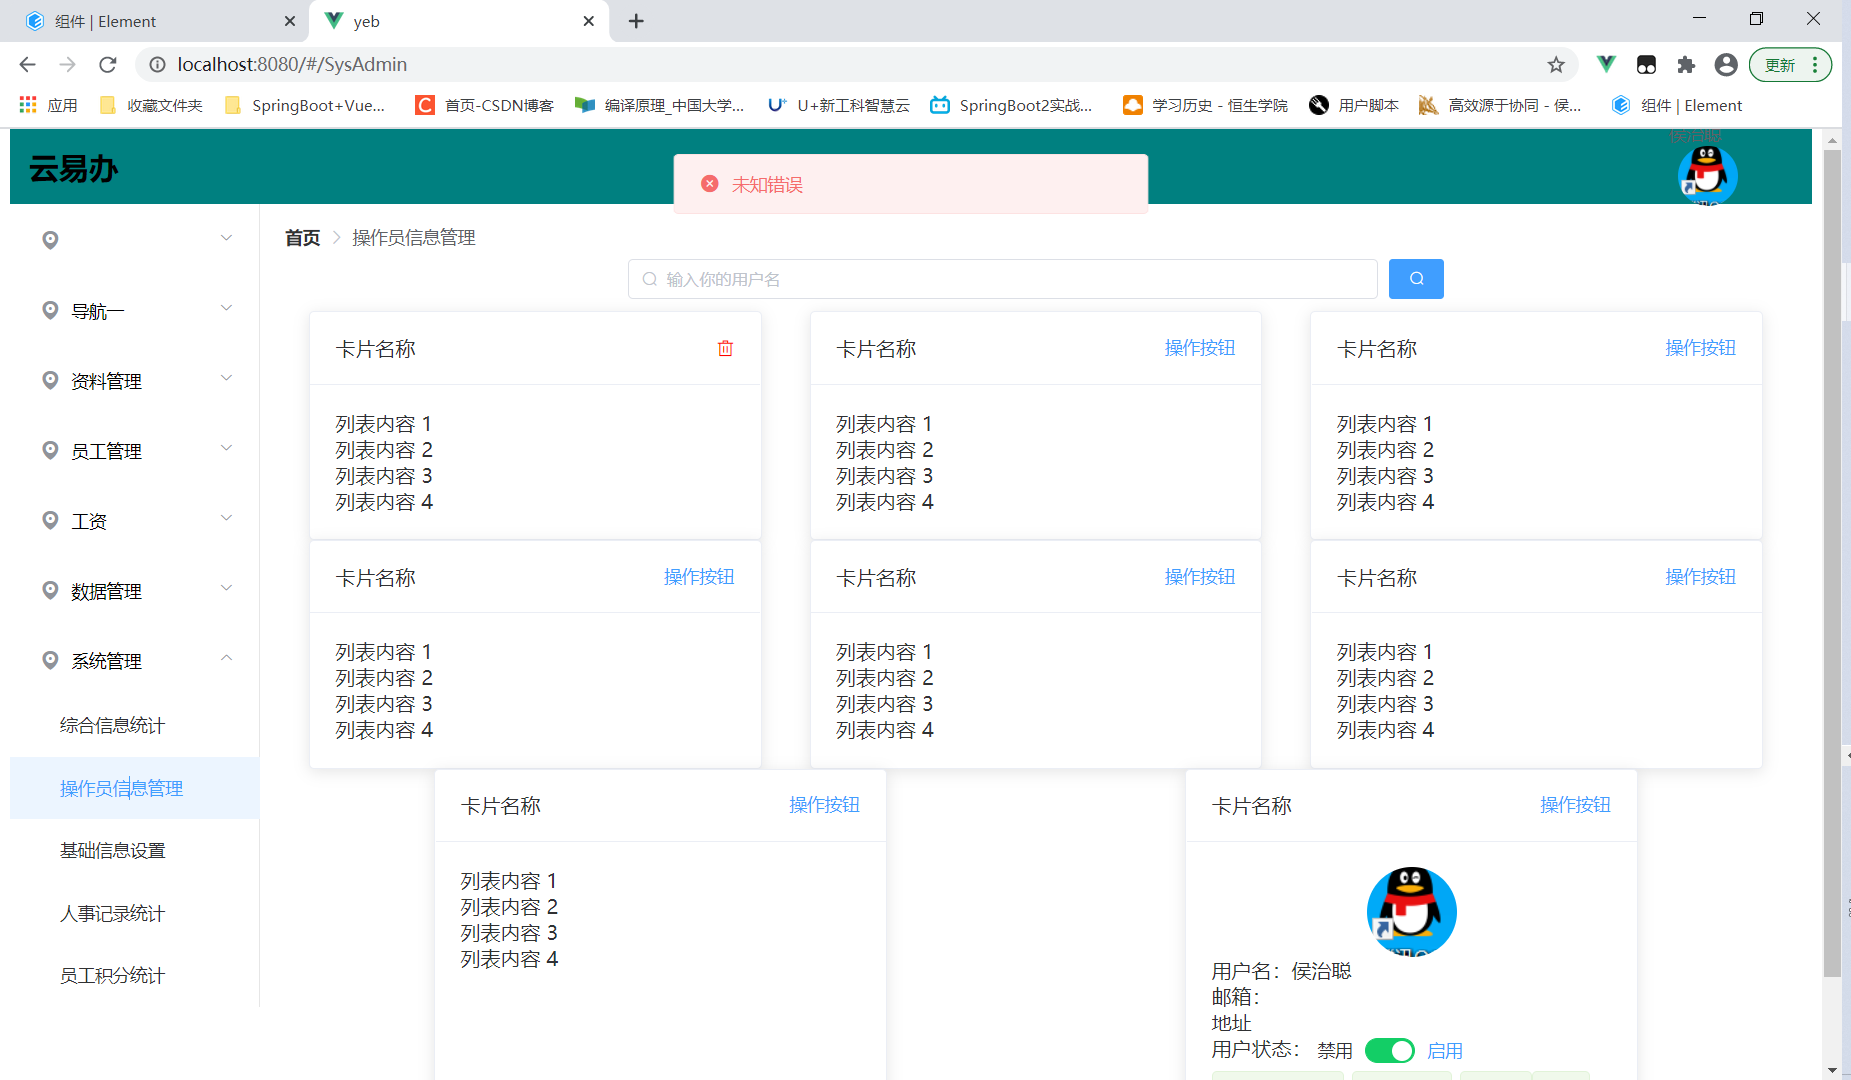The width and height of the screenshot is (1851, 1080).
Task: Expand the 工资 menu section
Action: [88, 520]
